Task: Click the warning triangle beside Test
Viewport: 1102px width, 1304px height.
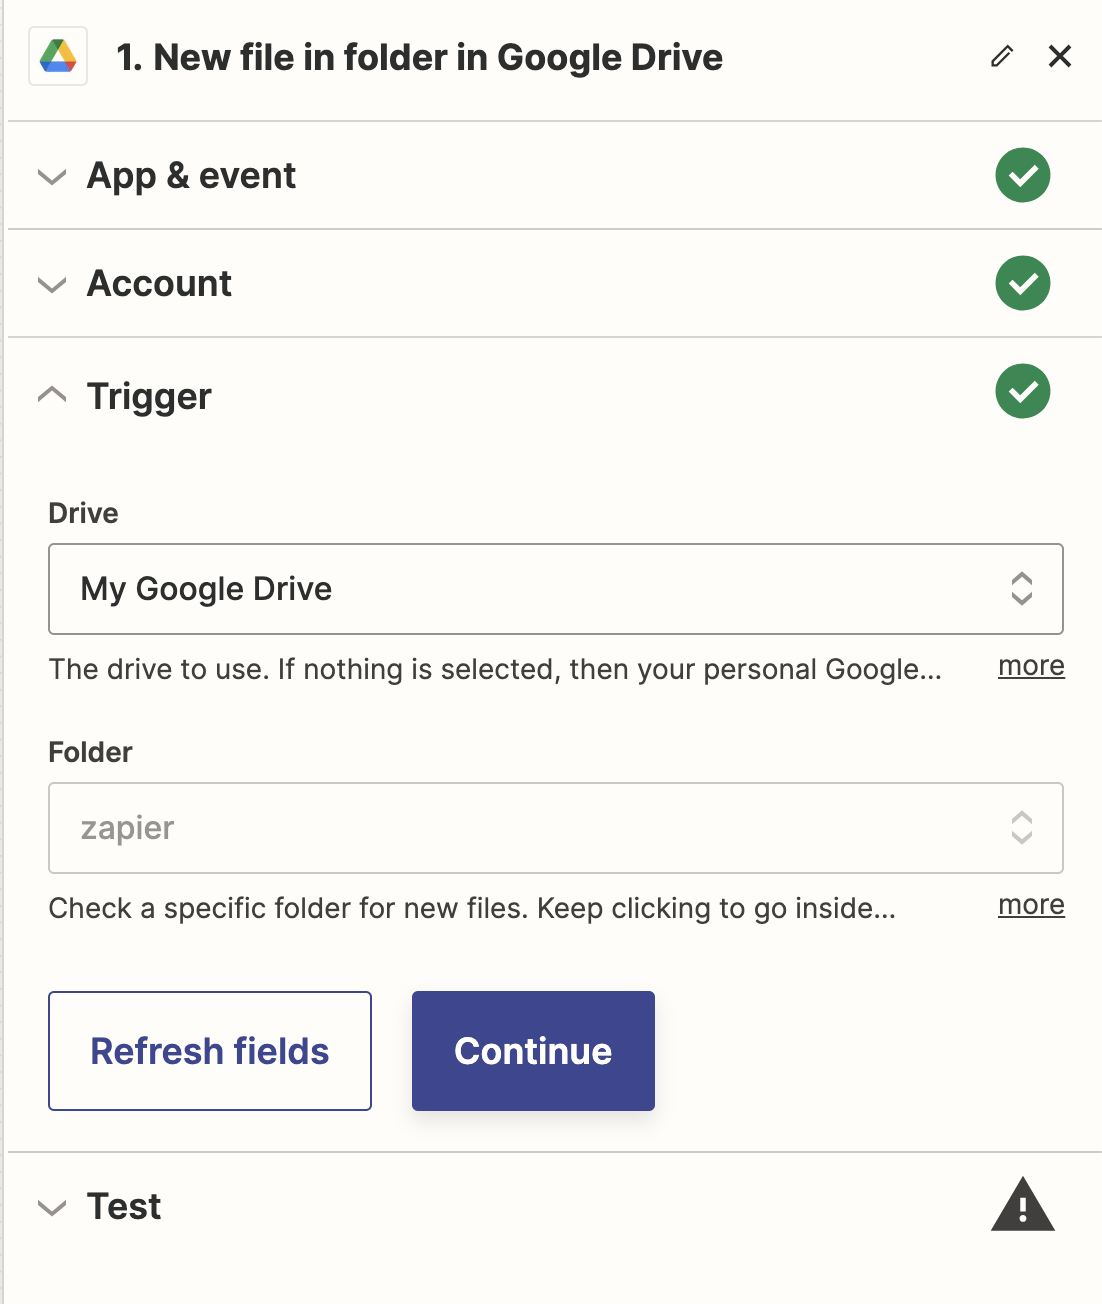Action: coord(1023,1205)
